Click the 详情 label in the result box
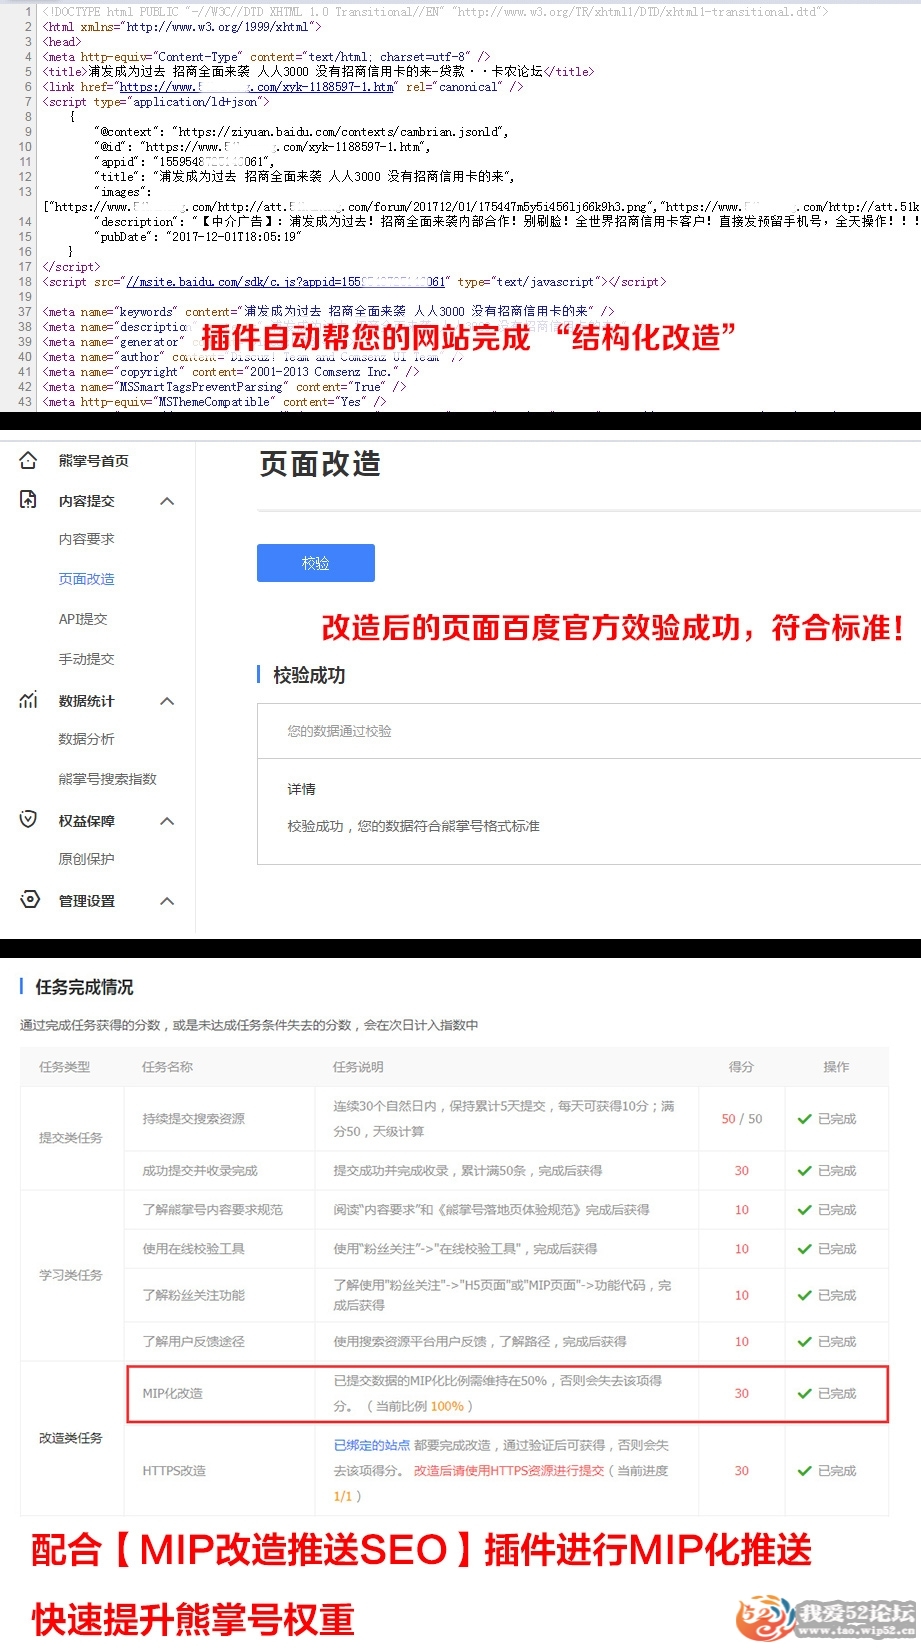This screenshot has height=1649, width=921. click(301, 789)
